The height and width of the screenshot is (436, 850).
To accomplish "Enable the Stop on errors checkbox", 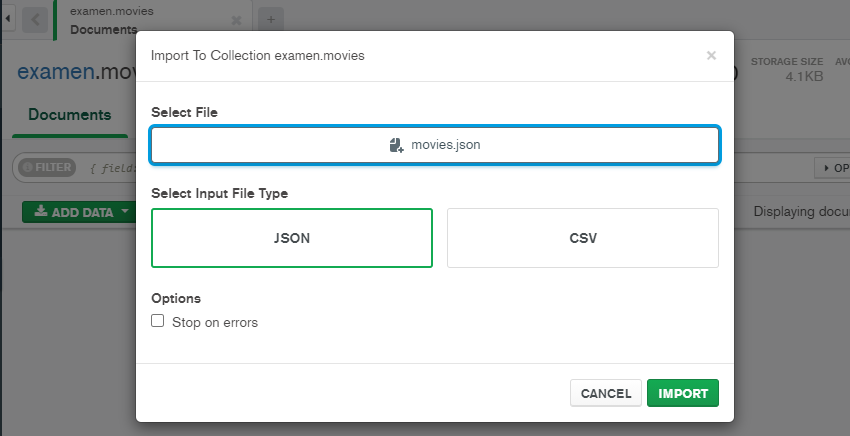I will (157, 320).
